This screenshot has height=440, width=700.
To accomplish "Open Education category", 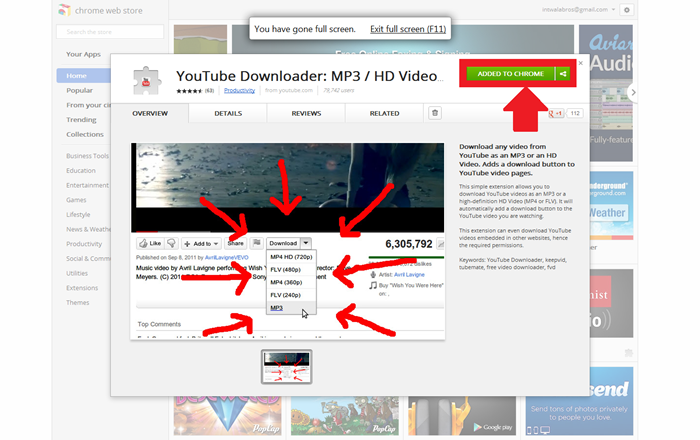I will (81, 170).
